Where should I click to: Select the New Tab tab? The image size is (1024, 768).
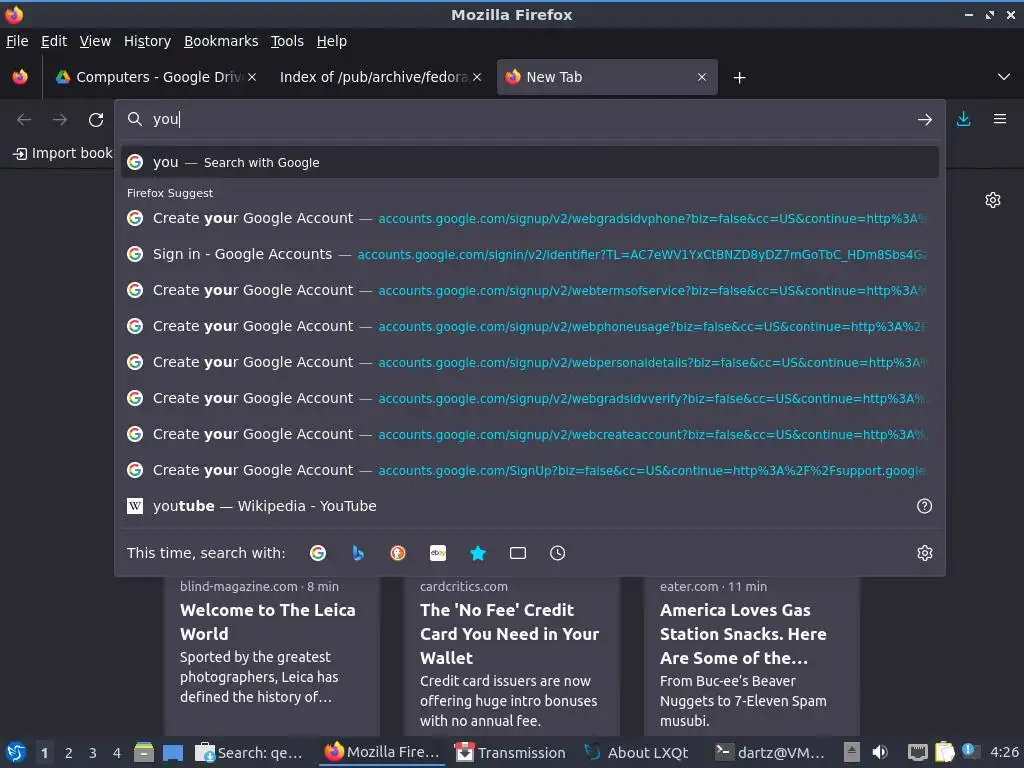[x=607, y=77]
